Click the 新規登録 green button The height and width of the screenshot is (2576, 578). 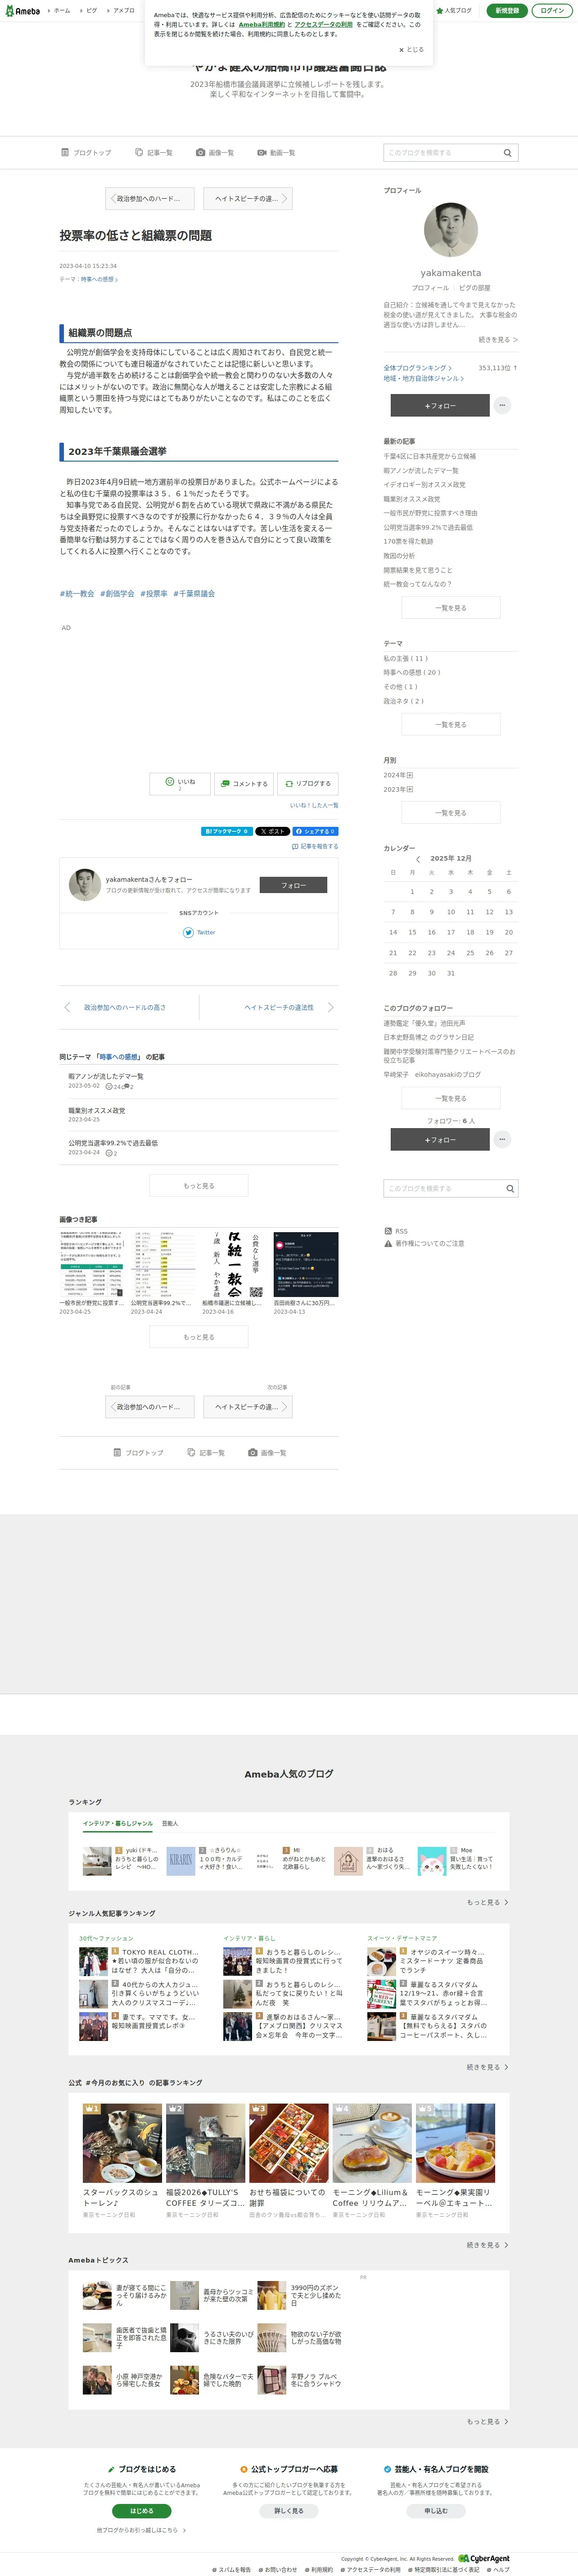507,10
